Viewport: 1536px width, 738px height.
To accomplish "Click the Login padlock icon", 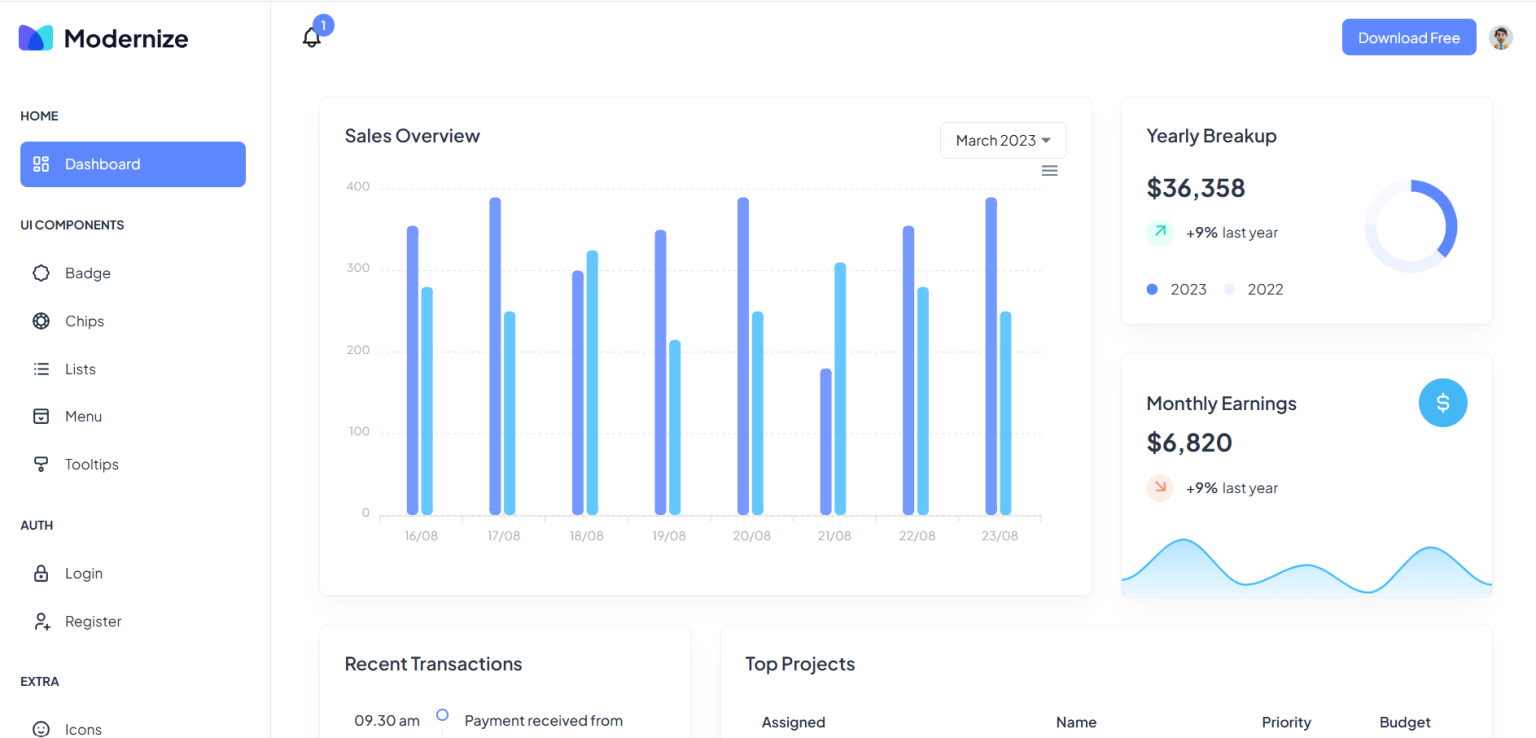I will pyautogui.click(x=41, y=573).
